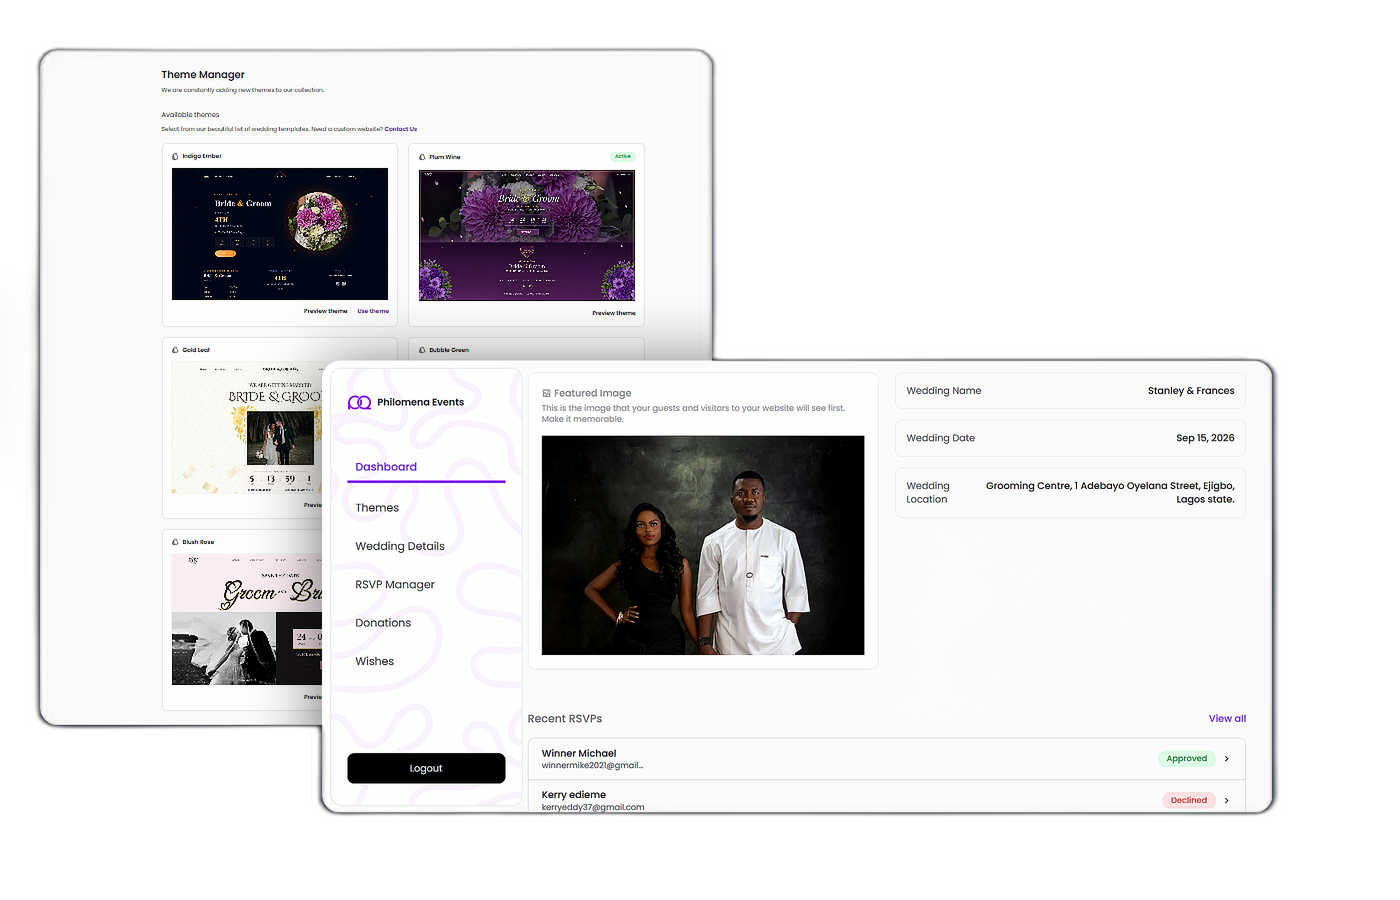Click the Stanley & Frances wedding name value

click(x=1191, y=391)
